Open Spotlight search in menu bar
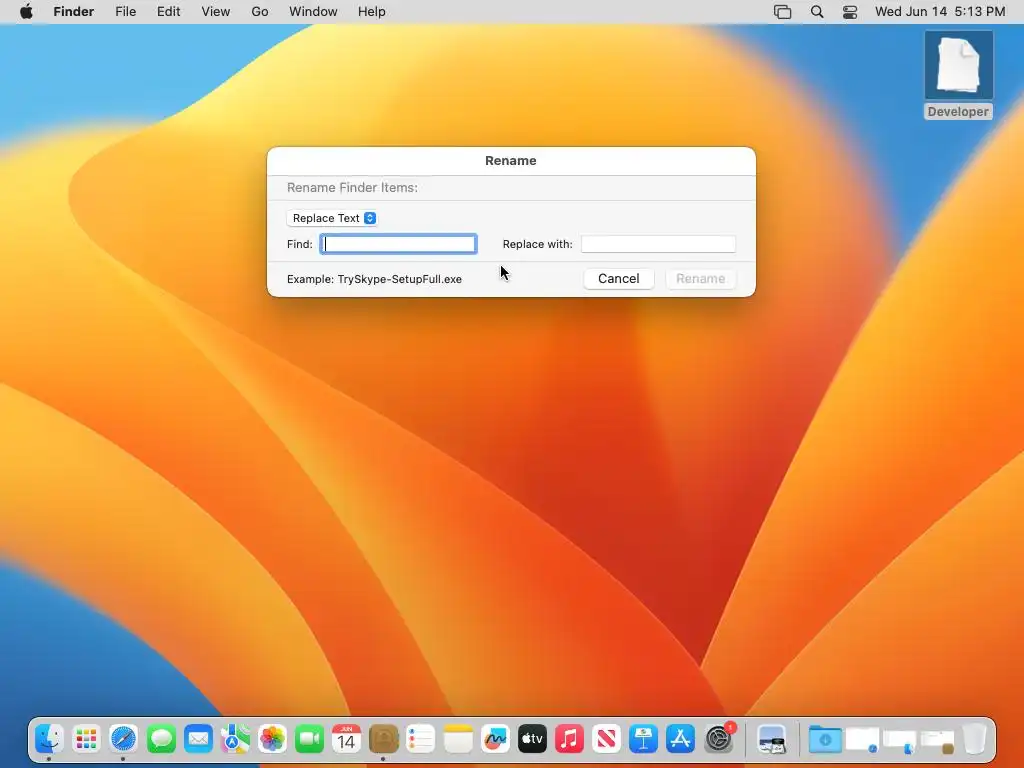Viewport: 1024px width, 768px height. point(817,12)
